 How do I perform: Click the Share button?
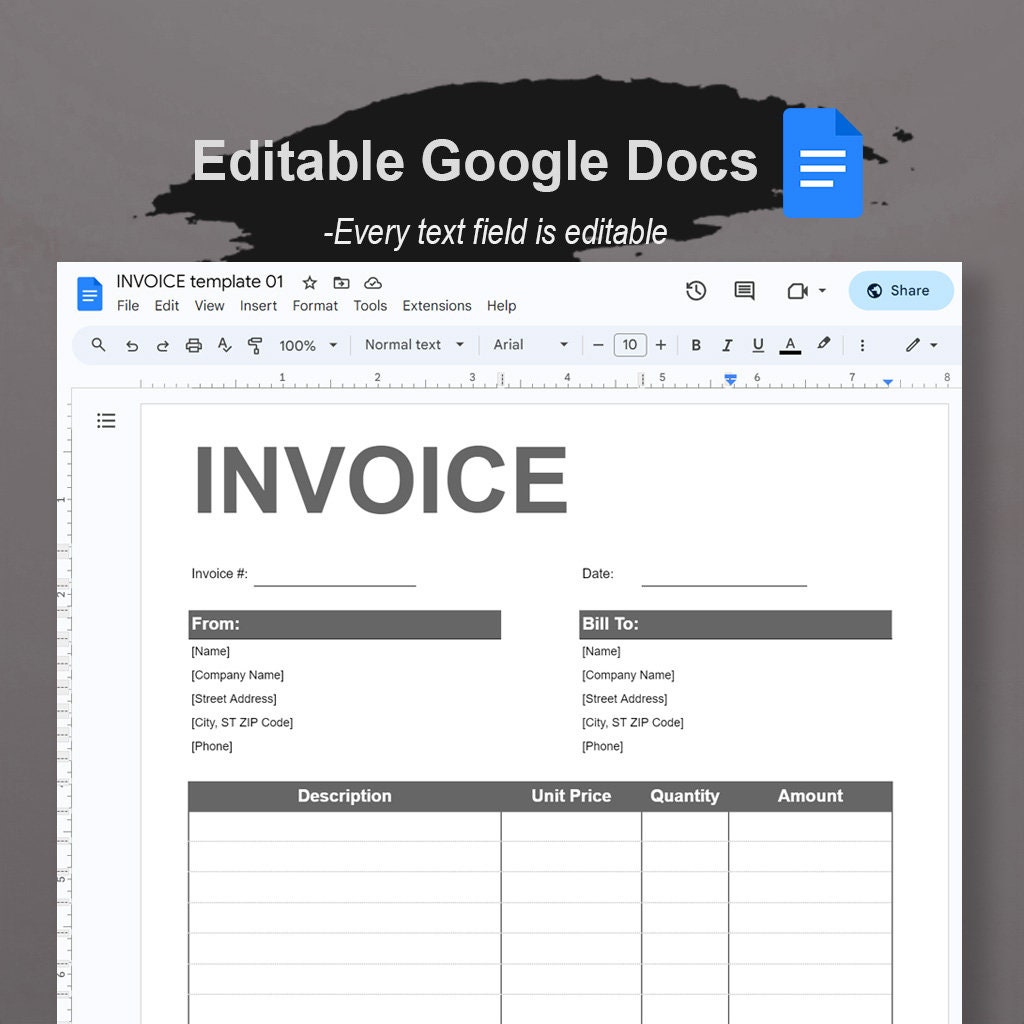901,291
